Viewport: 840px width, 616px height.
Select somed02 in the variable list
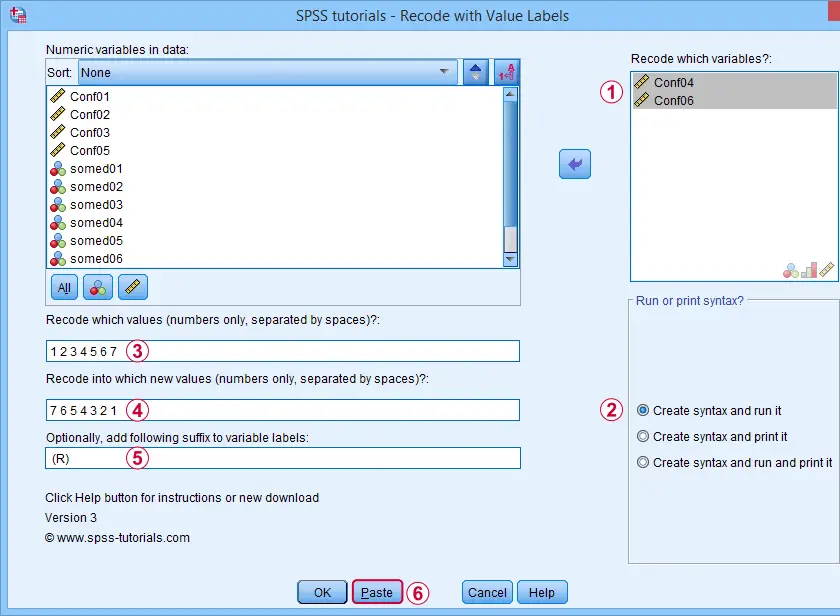point(275,186)
